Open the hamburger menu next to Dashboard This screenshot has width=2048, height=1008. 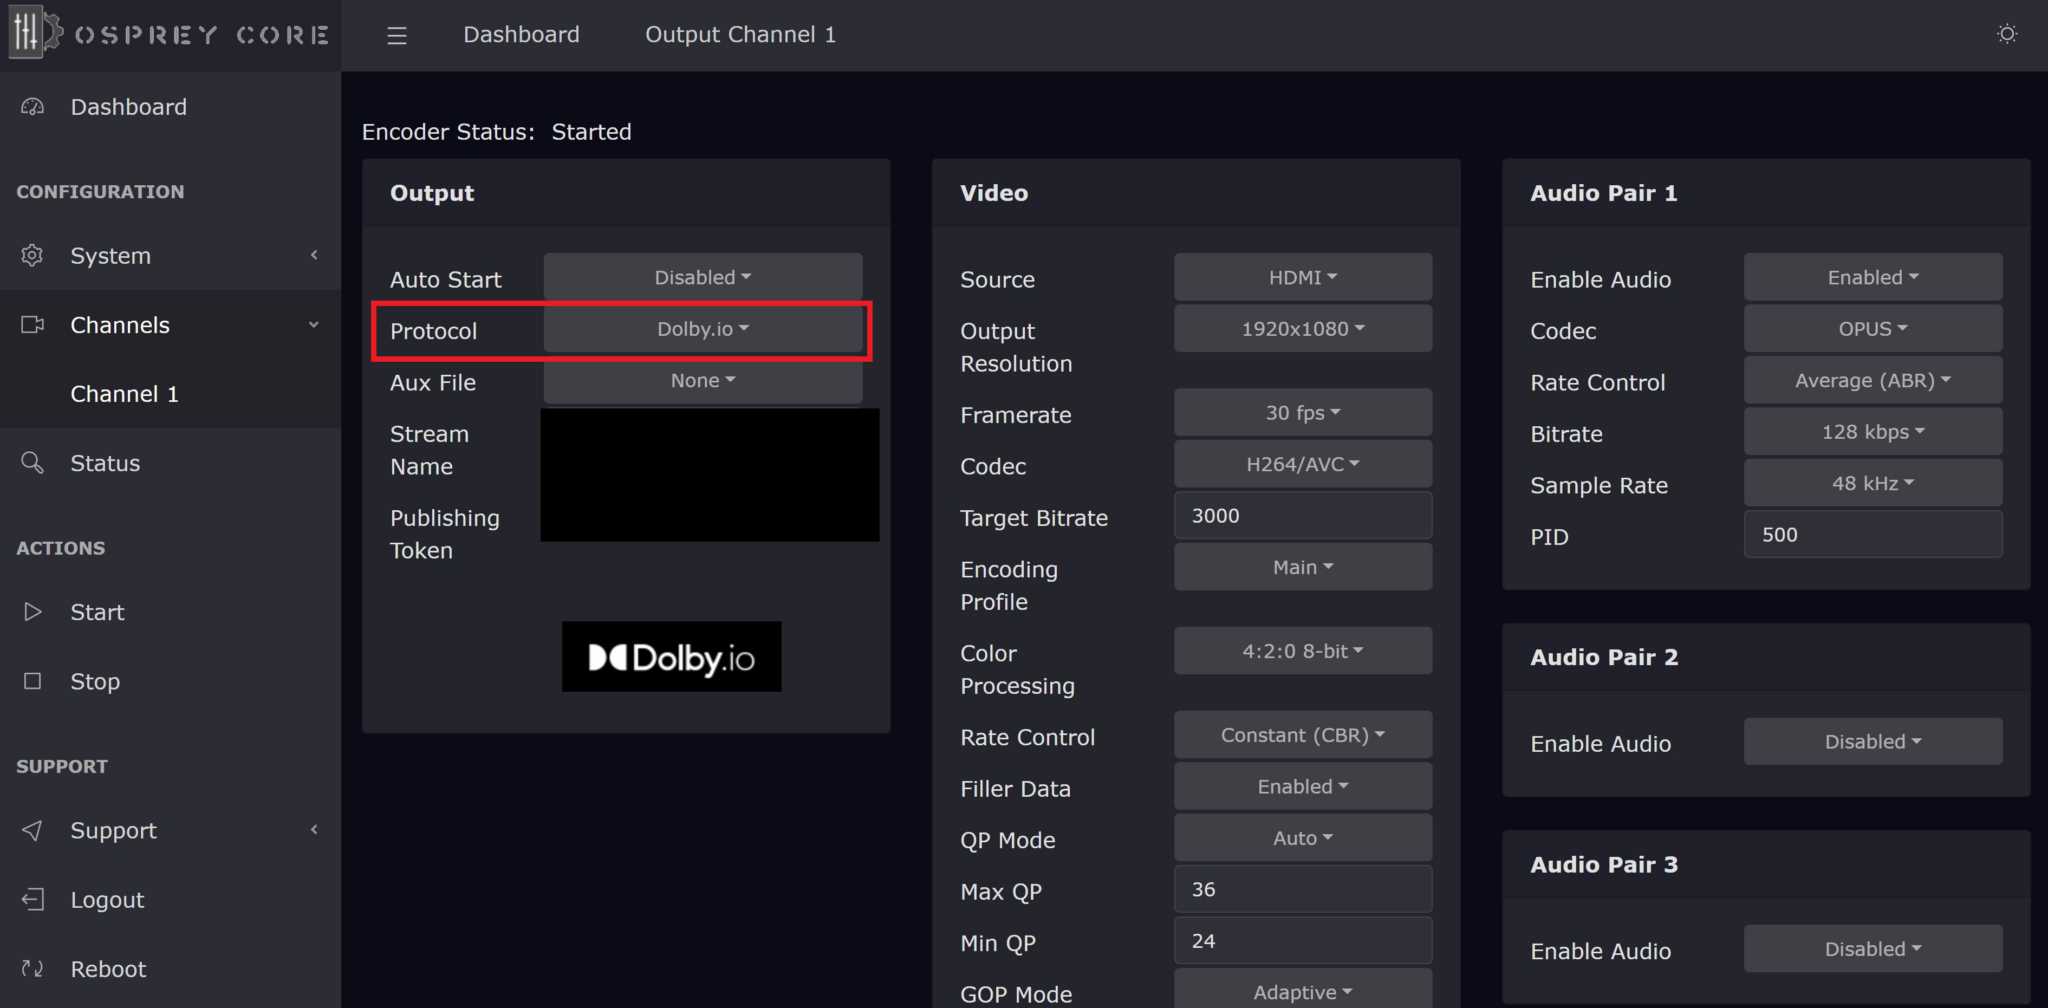[x=397, y=35]
